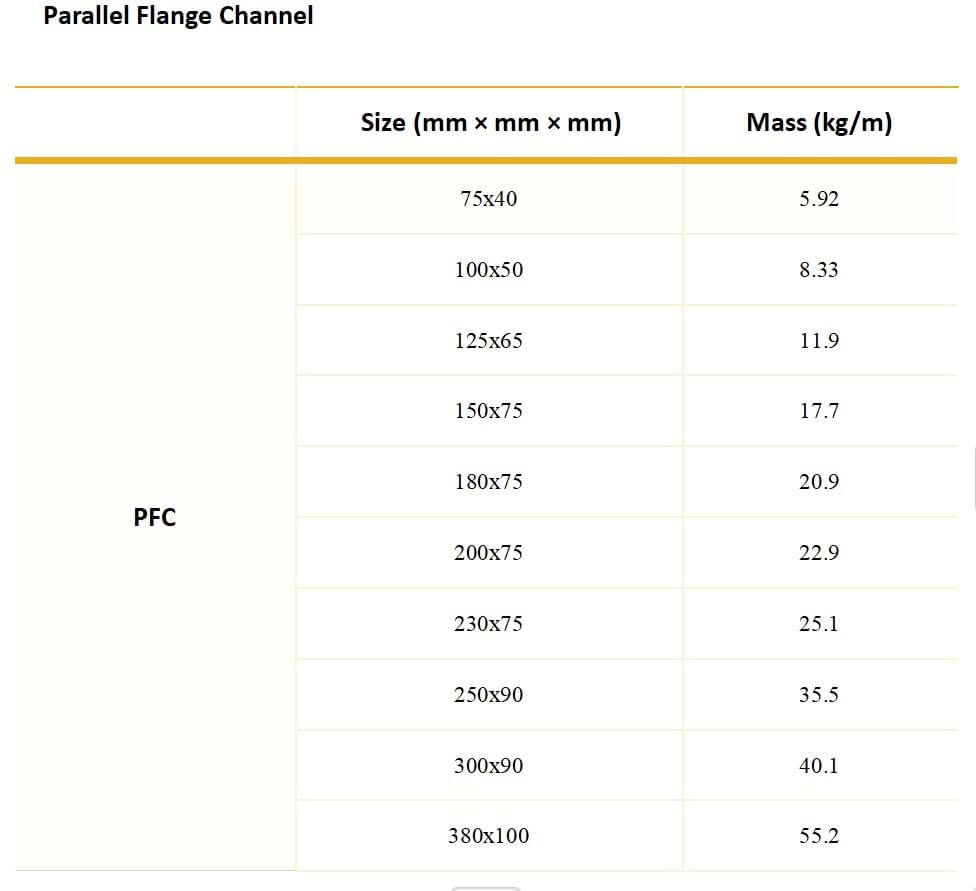Click the 8.33 mass value
The height and width of the screenshot is (891, 976).
[819, 270]
